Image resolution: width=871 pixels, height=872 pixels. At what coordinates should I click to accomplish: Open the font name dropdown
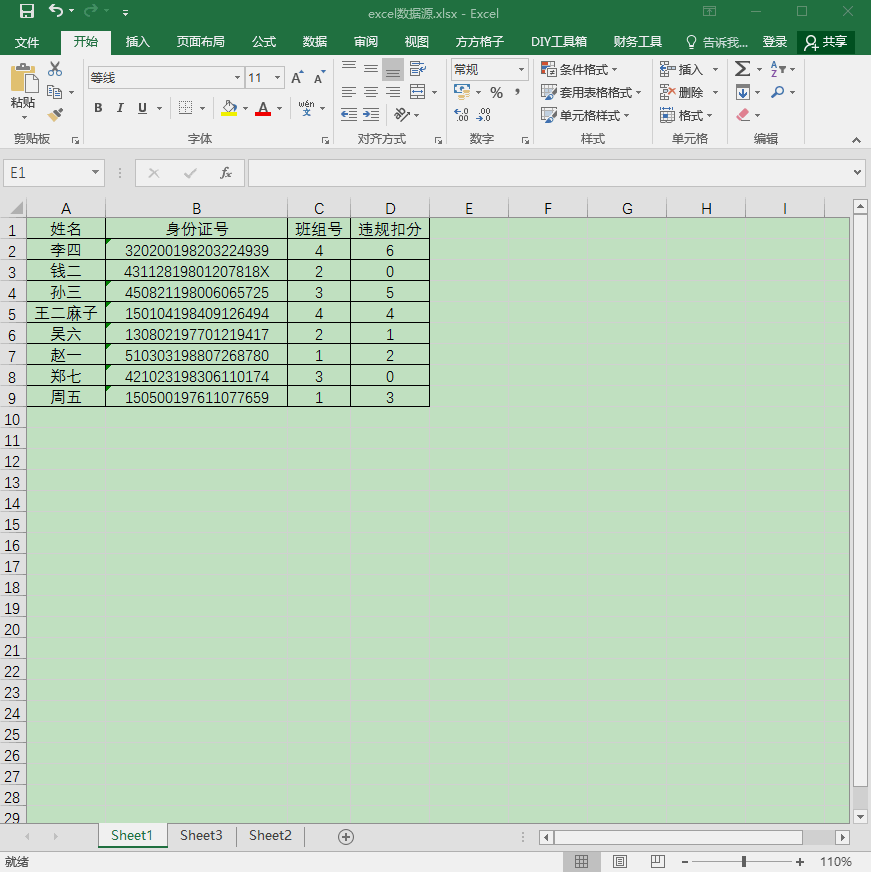point(237,77)
